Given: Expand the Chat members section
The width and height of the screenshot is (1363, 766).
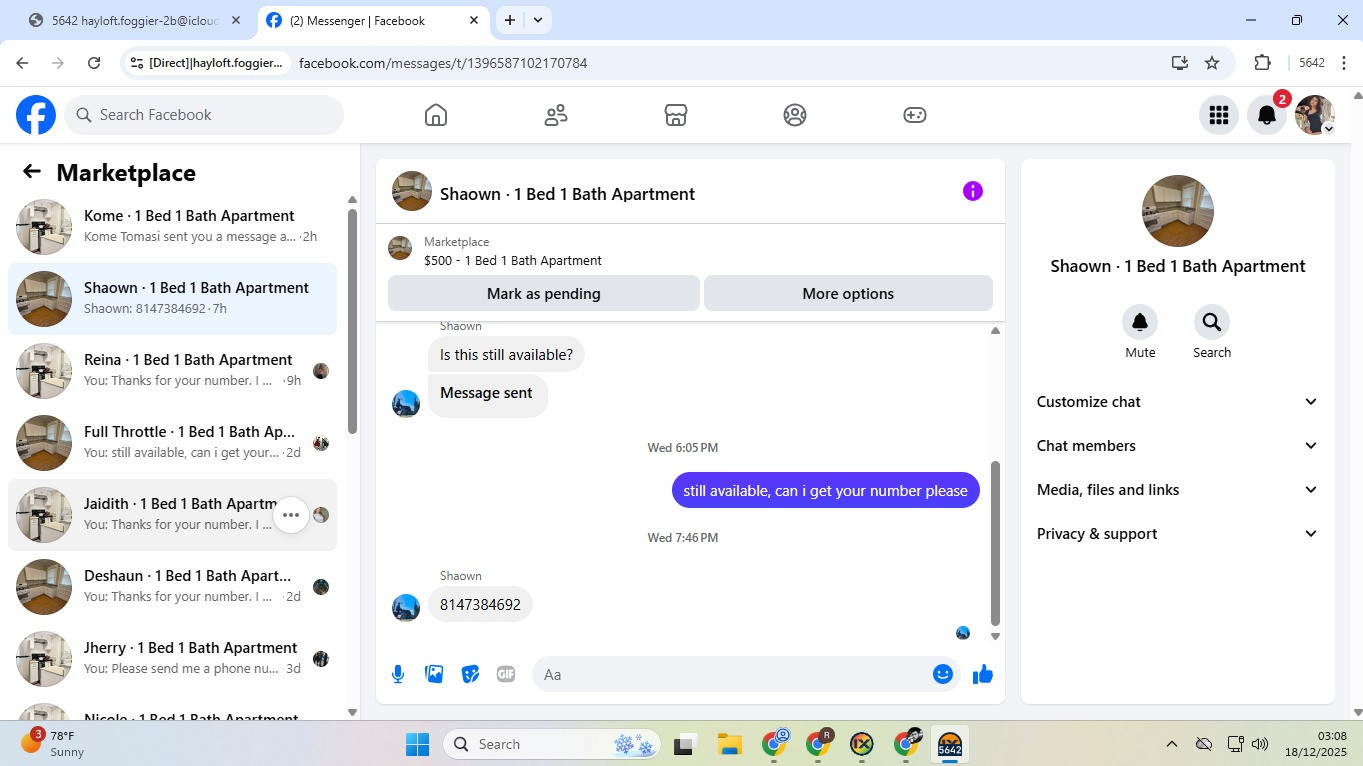Looking at the screenshot, I should (x=1178, y=446).
